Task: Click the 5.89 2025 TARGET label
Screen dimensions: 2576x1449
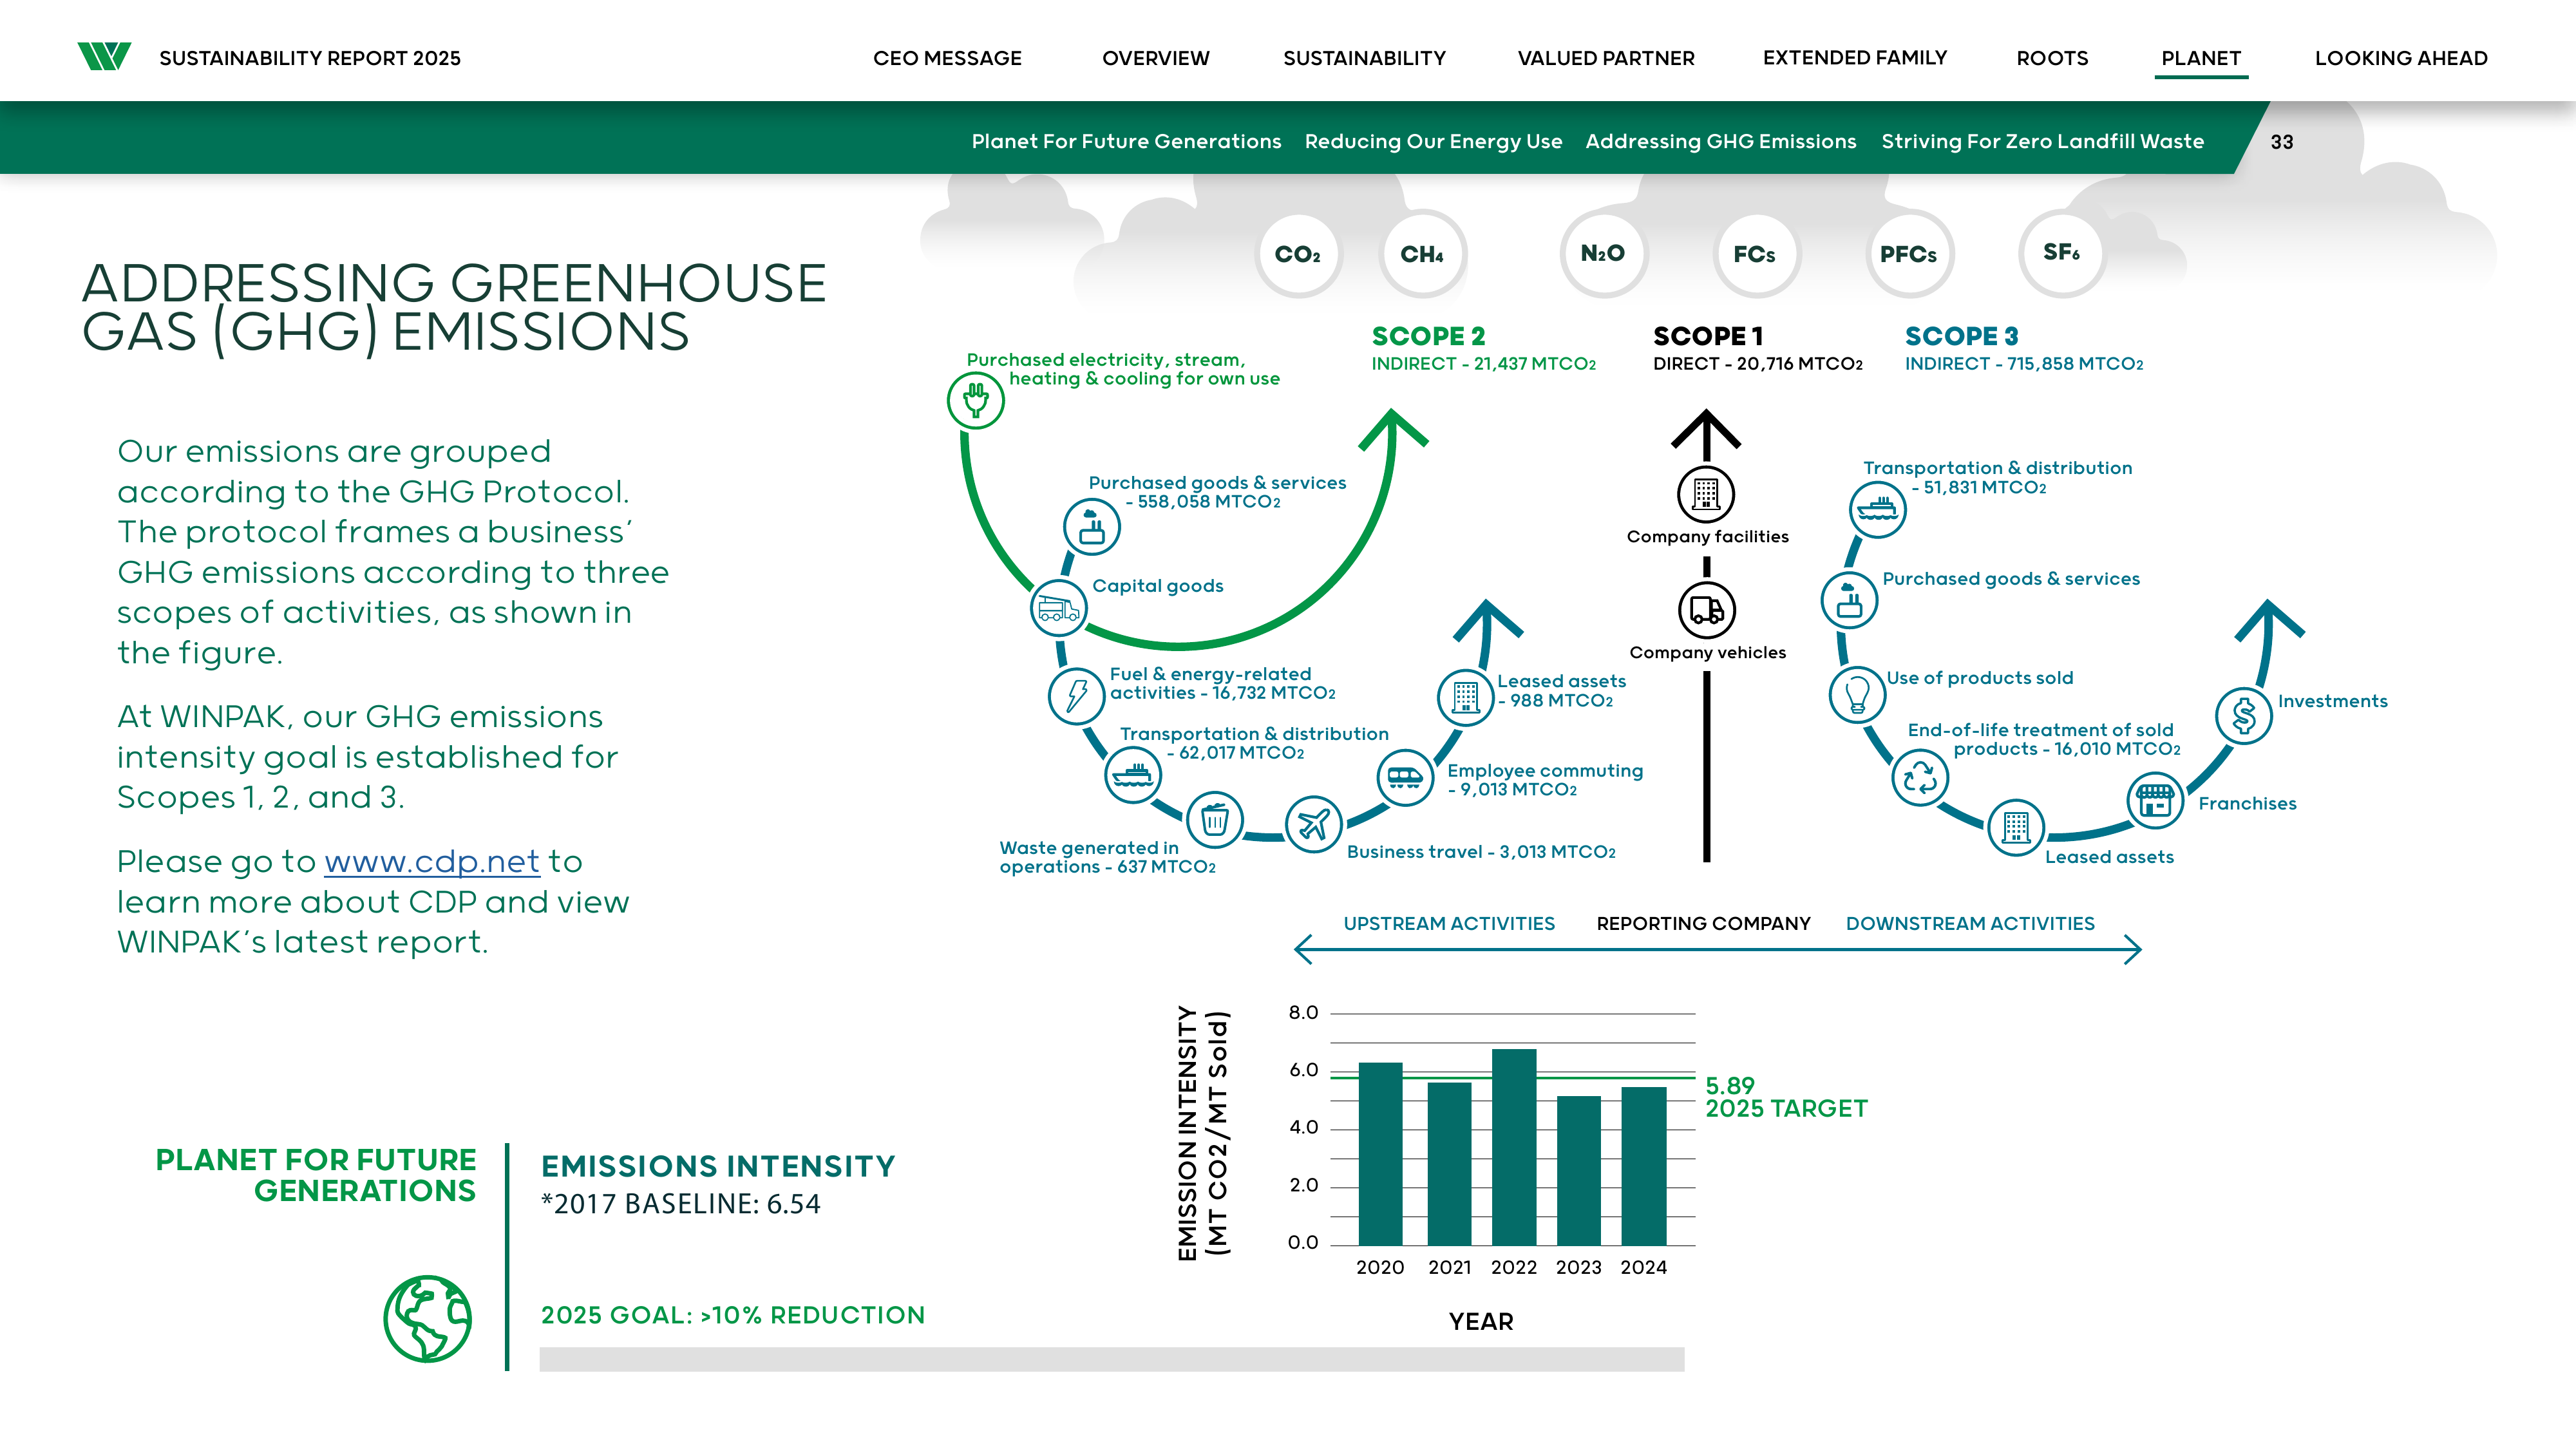Action: pyautogui.click(x=1786, y=1097)
